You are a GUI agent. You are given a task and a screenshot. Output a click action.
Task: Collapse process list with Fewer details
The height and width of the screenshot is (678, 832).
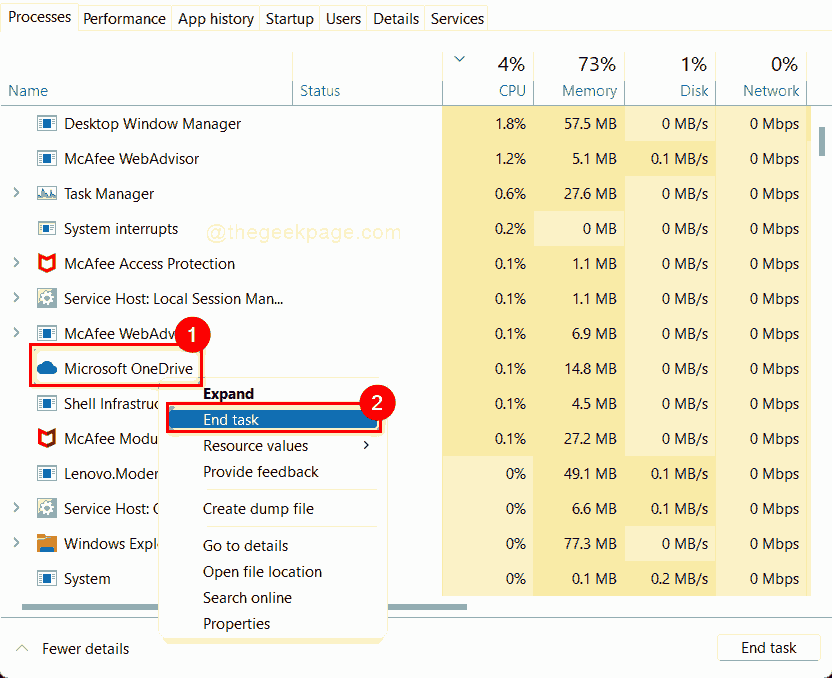click(x=71, y=648)
